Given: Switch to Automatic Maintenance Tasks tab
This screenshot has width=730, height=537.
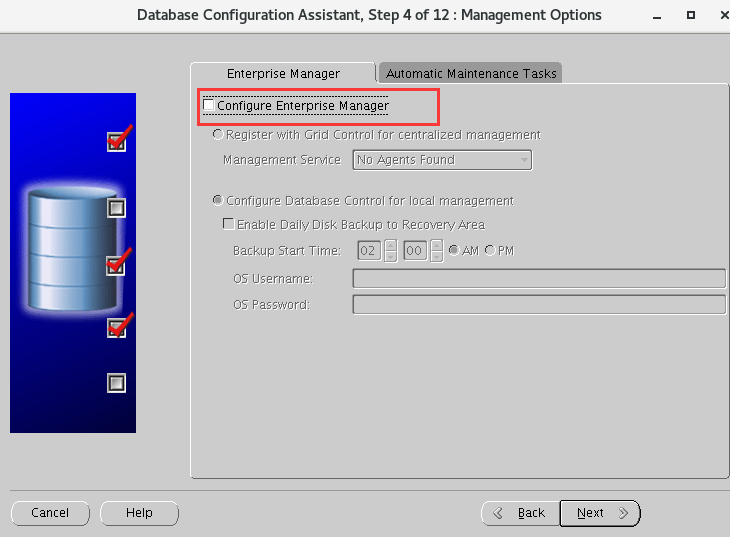Looking at the screenshot, I should 471,73.
